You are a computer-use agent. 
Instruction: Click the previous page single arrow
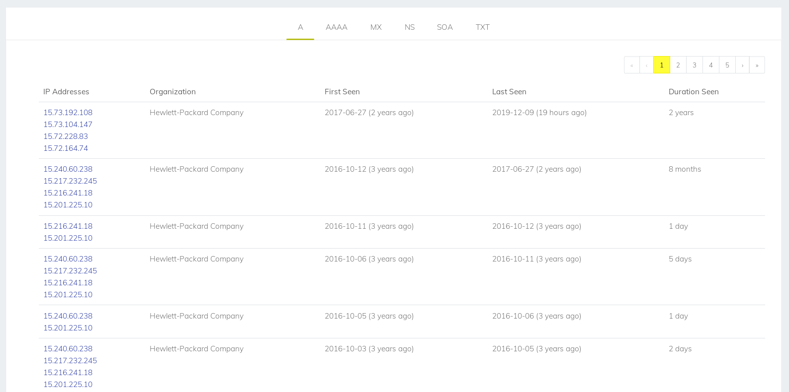point(646,65)
